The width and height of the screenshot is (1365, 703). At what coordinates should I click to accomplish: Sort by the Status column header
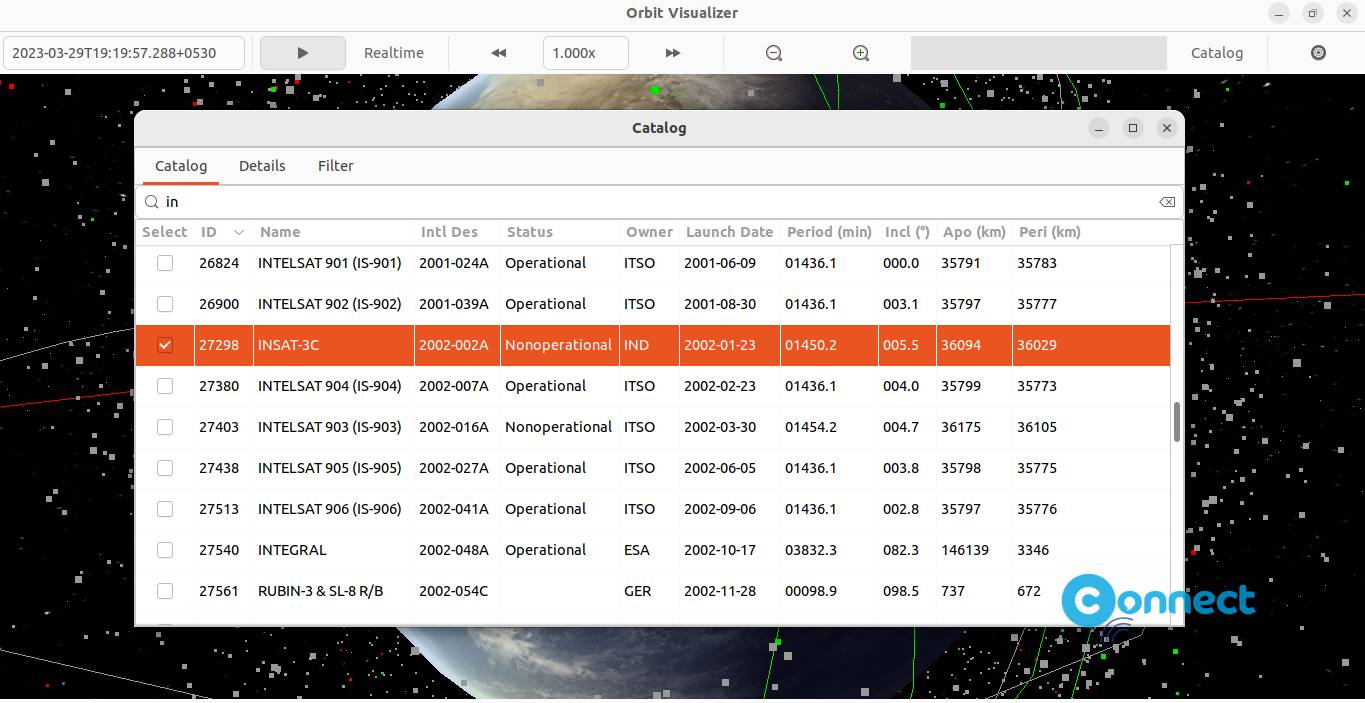[x=560, y=232]
